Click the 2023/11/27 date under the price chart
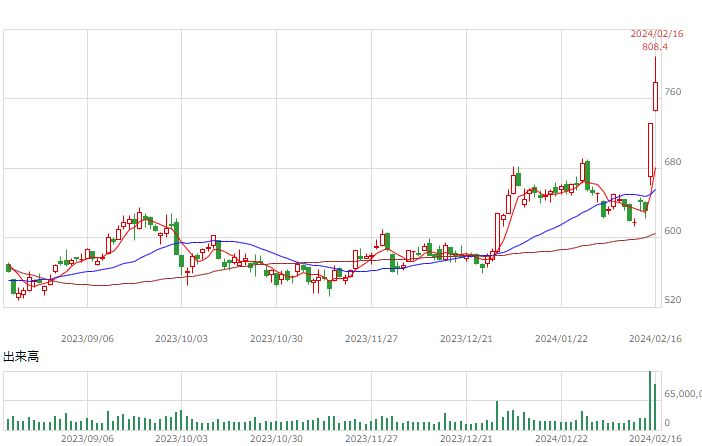702x446 pixels. tap(371, 339)
